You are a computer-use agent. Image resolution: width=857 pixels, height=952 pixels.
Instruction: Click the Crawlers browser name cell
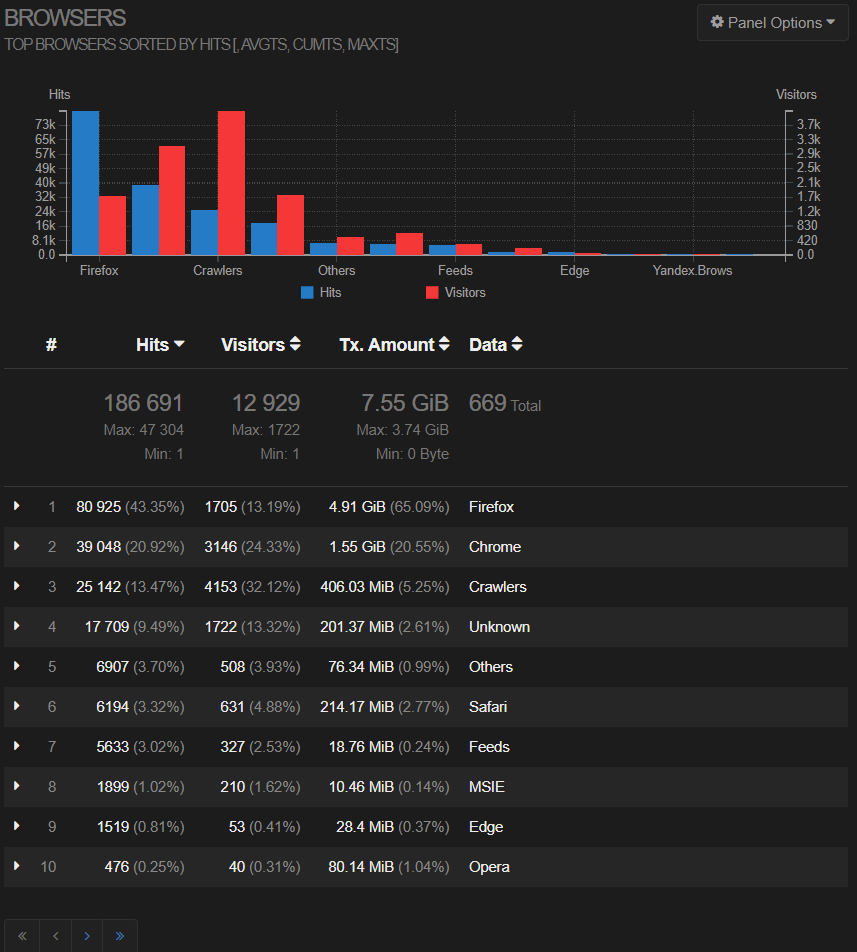pyautogui.click(x=498, y=587)
